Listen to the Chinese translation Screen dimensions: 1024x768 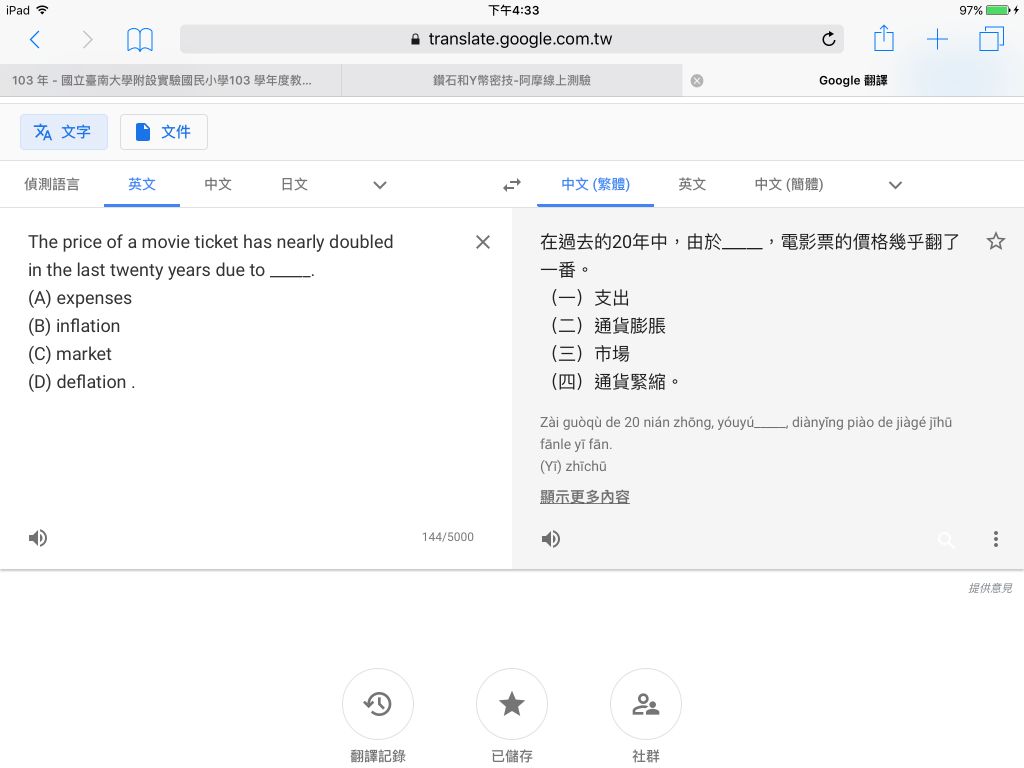point(550,538)
